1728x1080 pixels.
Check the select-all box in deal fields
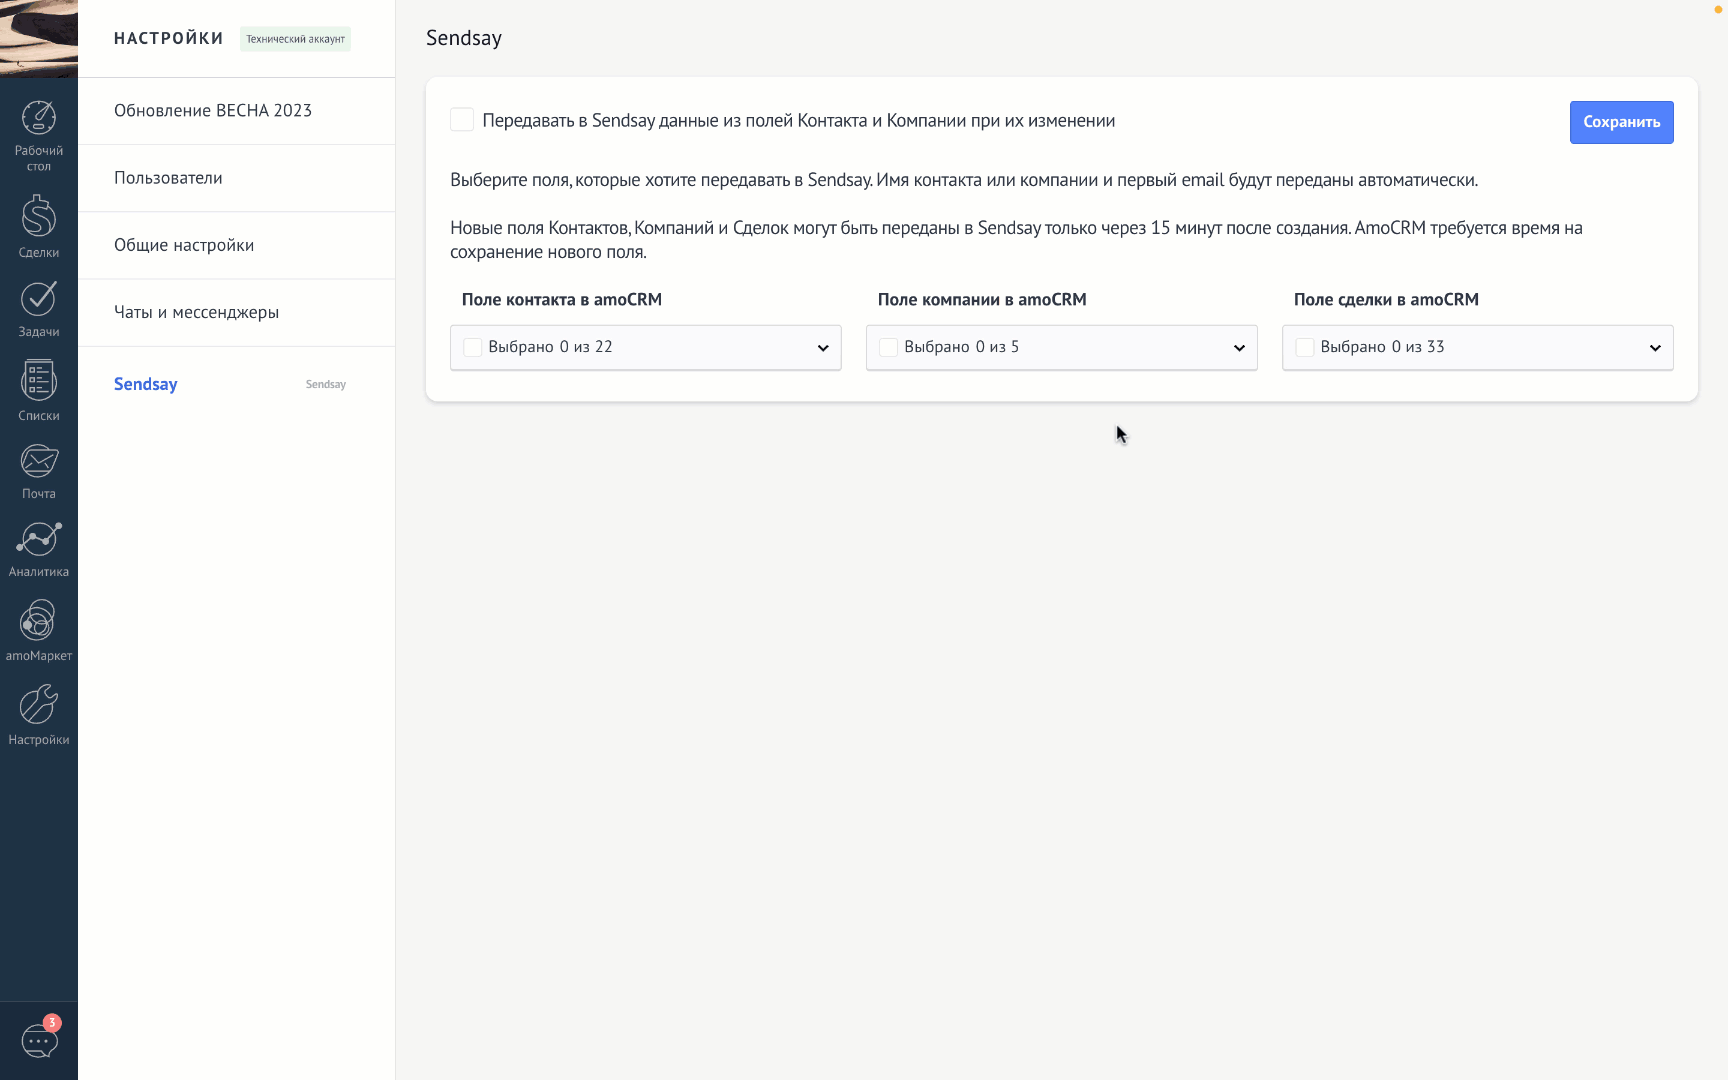coord(1304,347)
